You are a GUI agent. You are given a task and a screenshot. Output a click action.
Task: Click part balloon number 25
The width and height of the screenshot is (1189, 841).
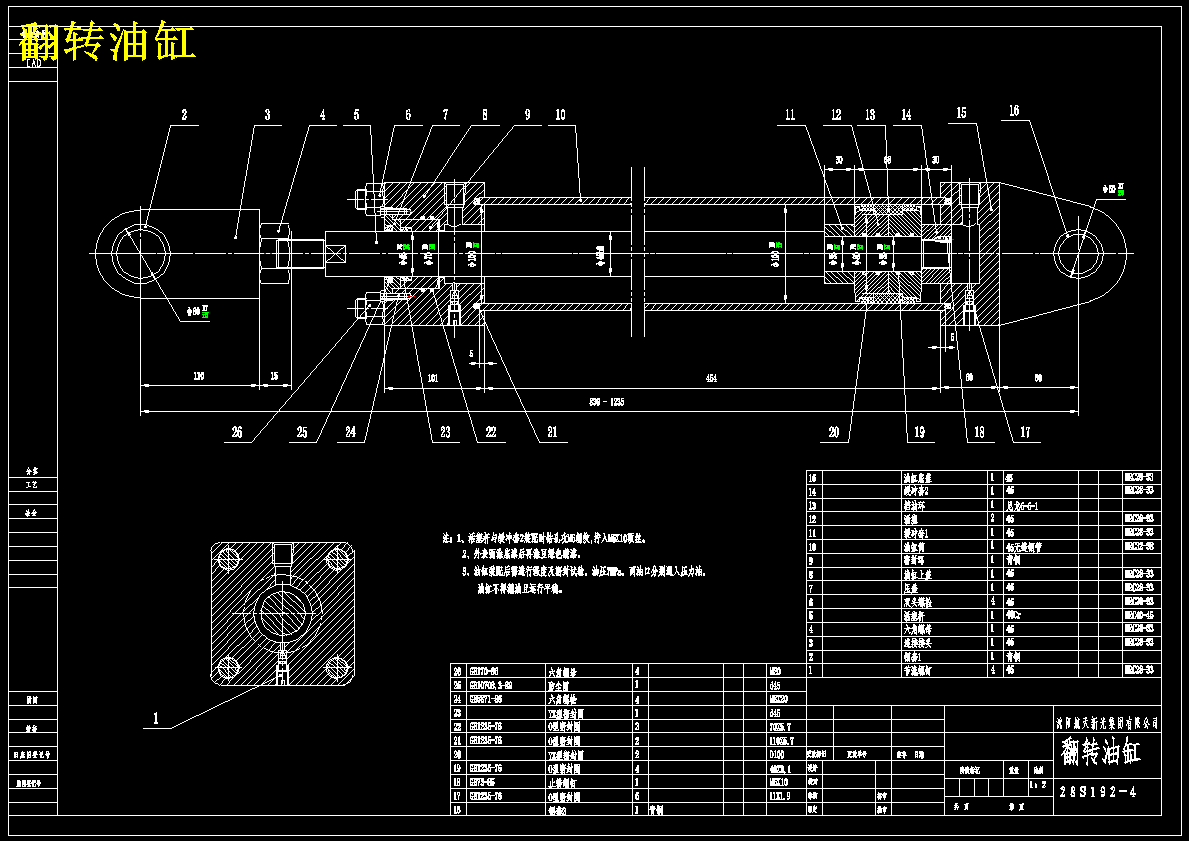coord(302,432)
